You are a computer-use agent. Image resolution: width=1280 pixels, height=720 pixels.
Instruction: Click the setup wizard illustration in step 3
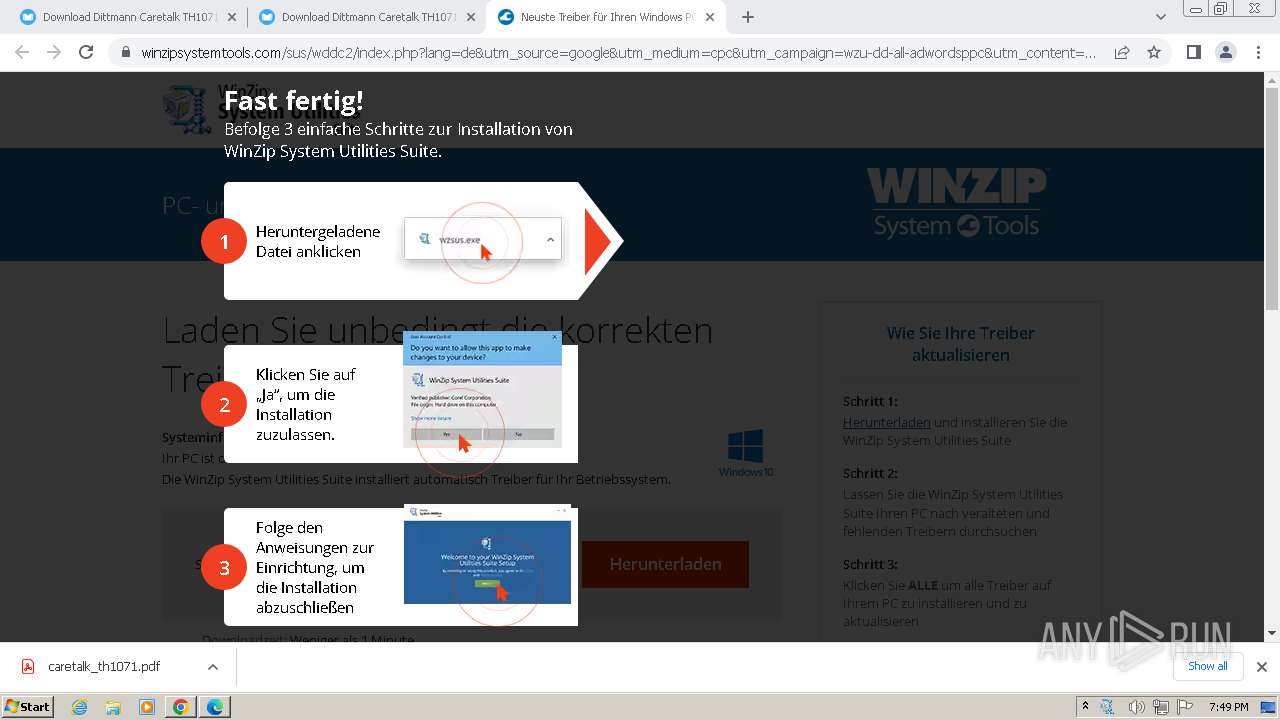click(x=487, y=554)
